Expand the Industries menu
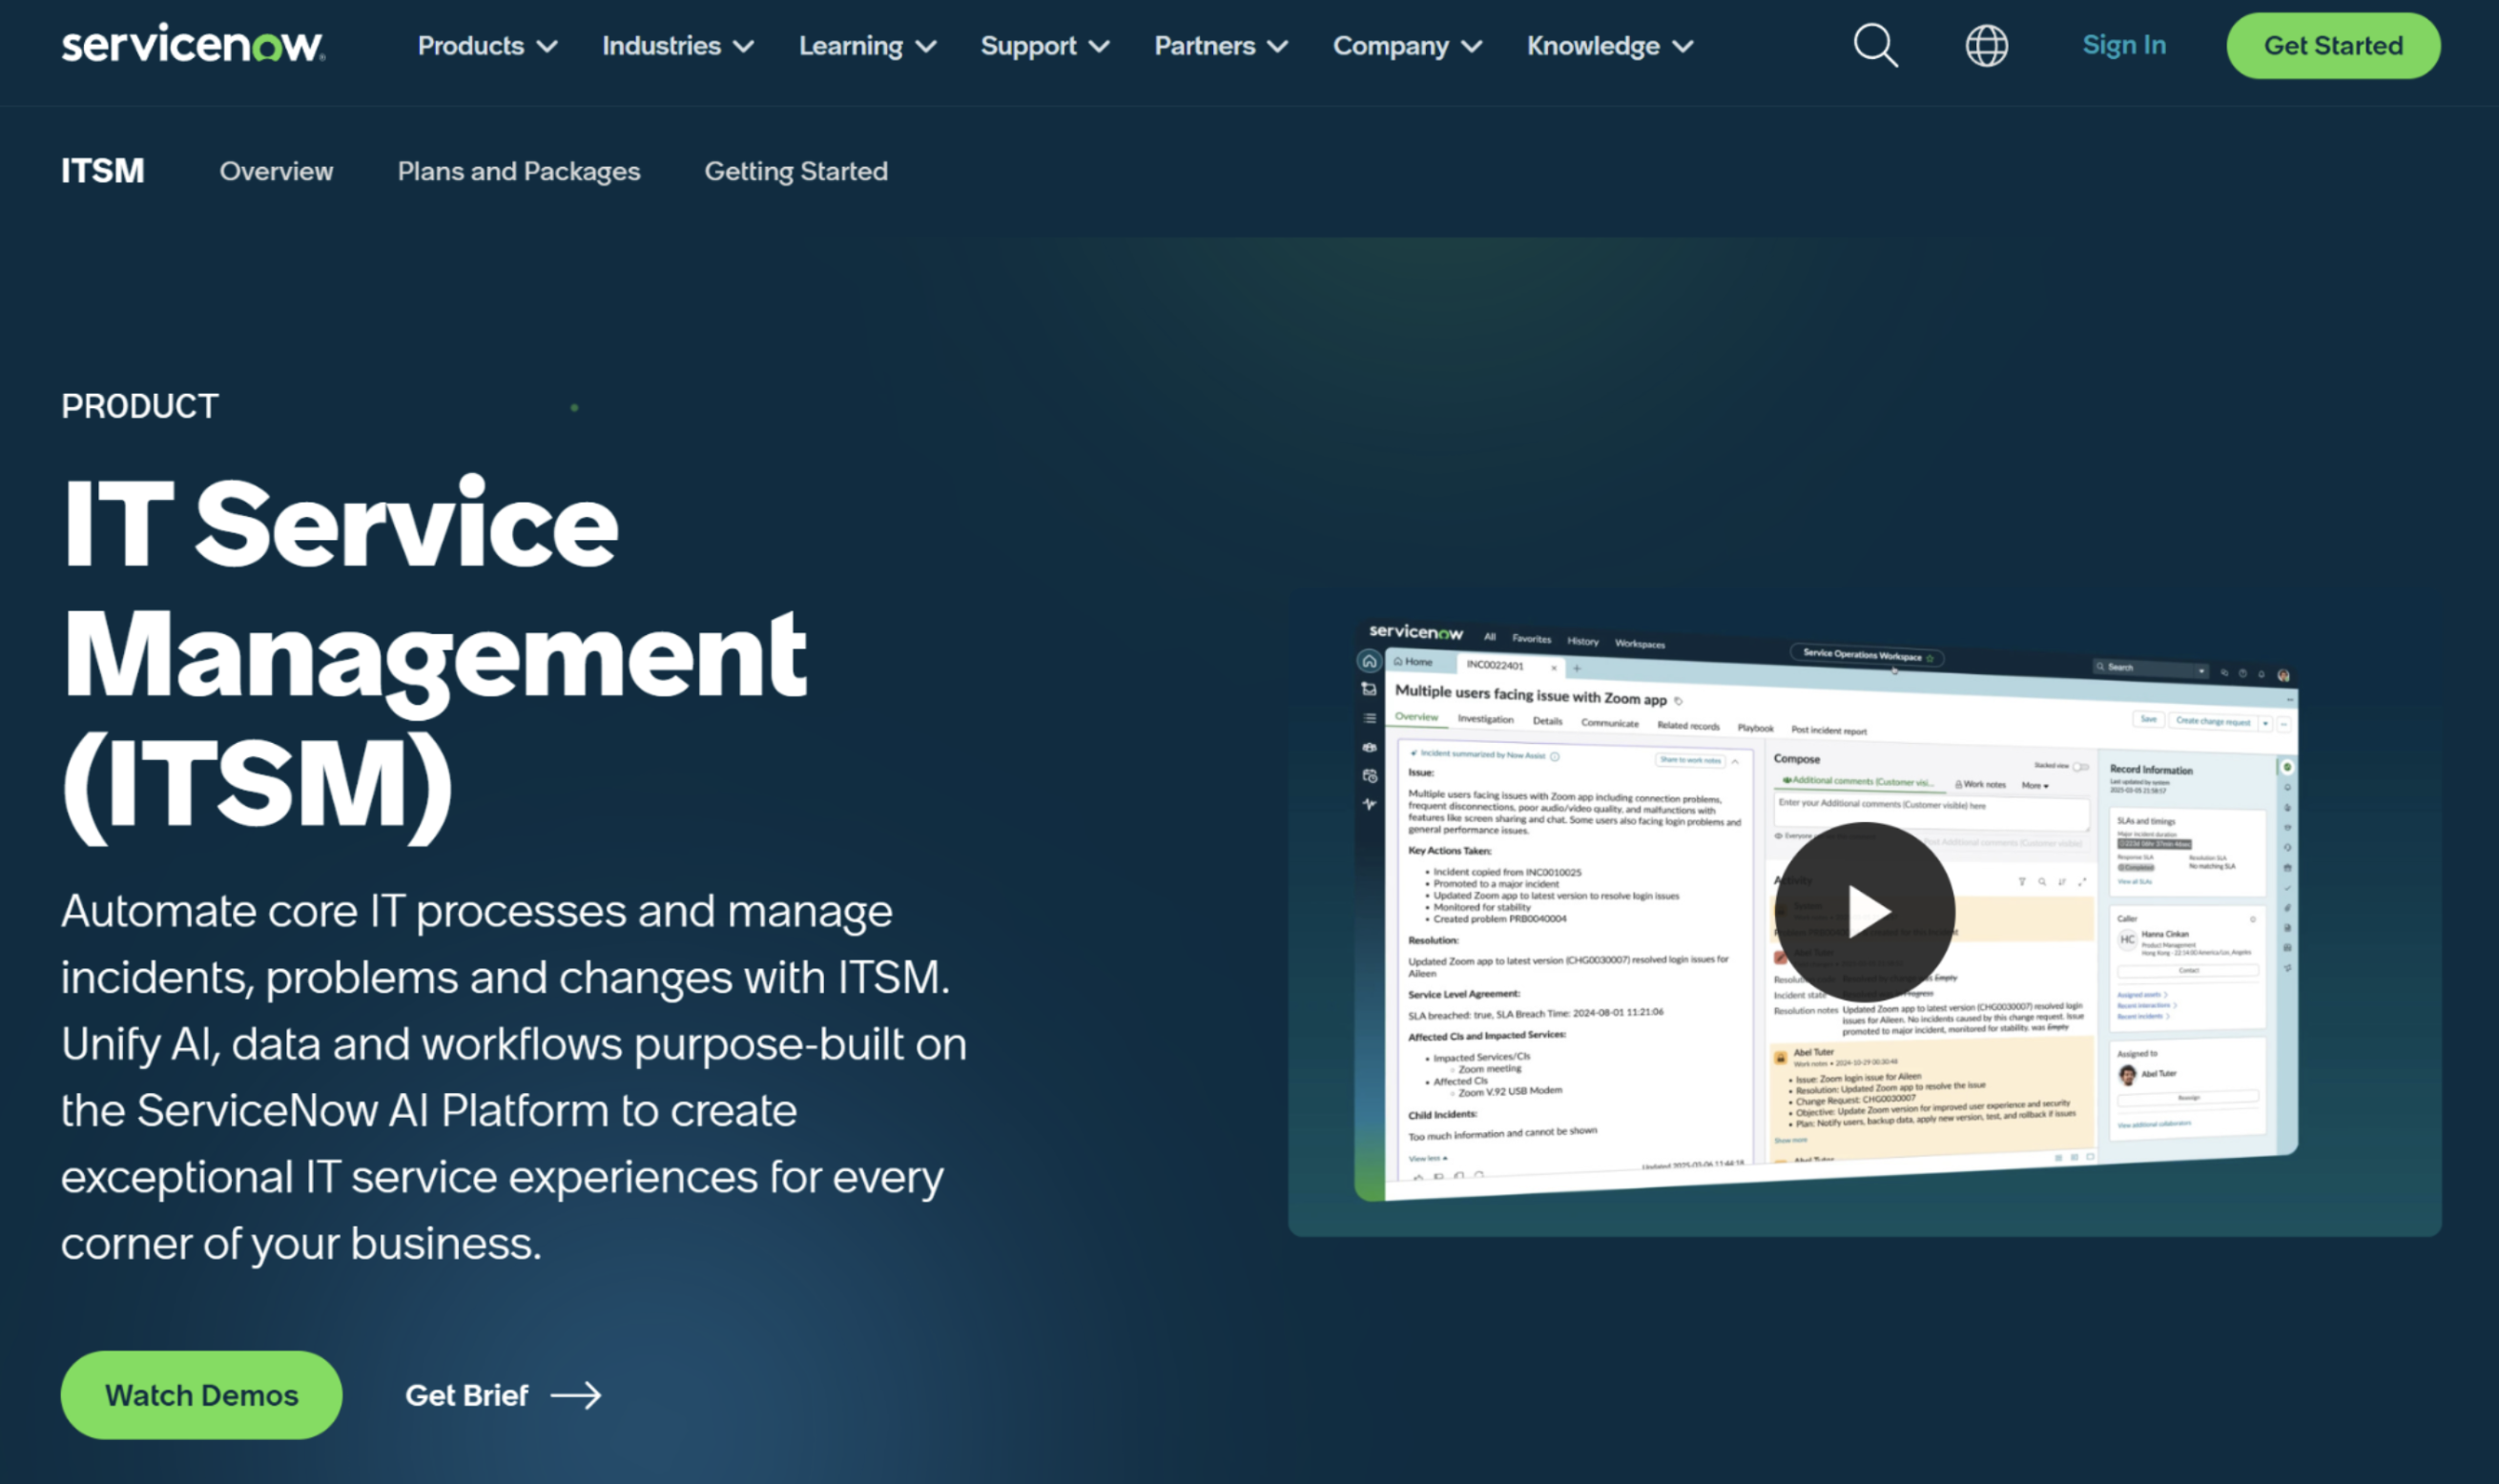 point(677,46)
